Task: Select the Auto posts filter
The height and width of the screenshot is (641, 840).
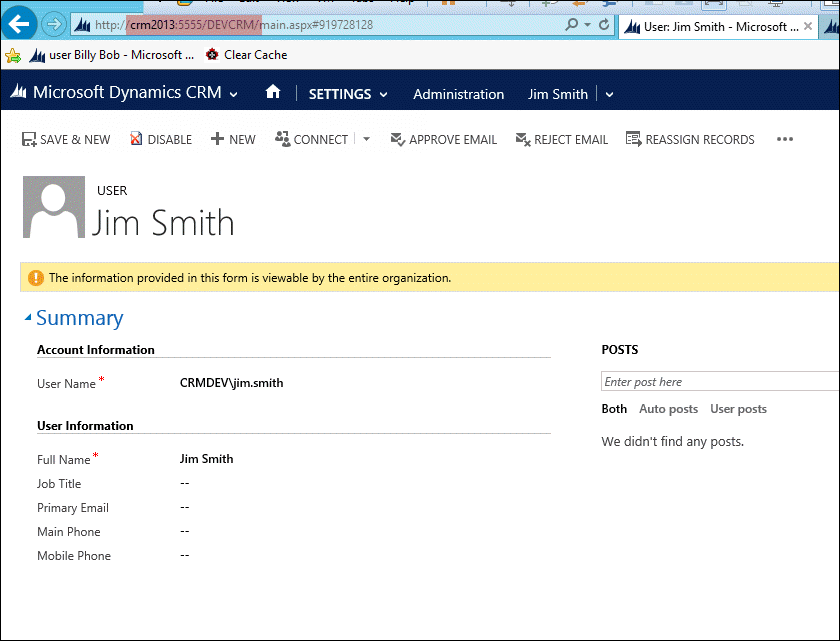Action: coord(669,409)
